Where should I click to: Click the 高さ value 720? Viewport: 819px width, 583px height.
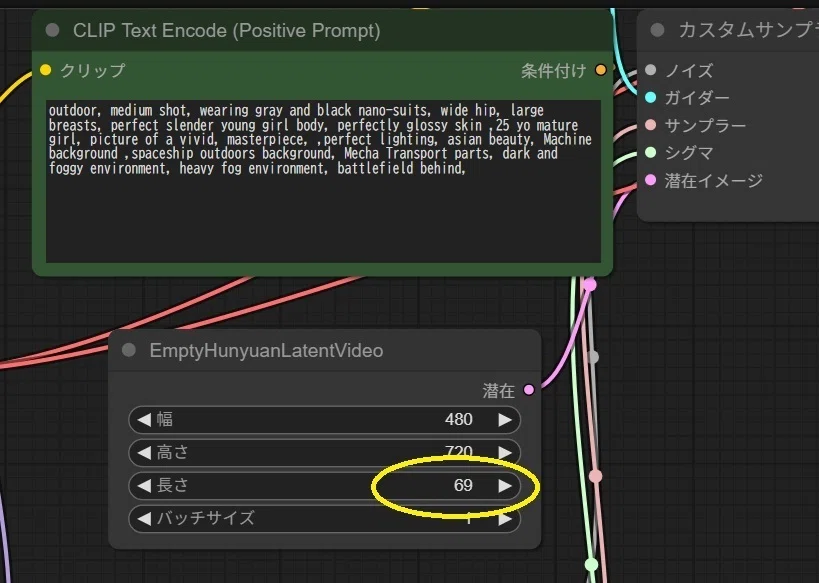459,451
